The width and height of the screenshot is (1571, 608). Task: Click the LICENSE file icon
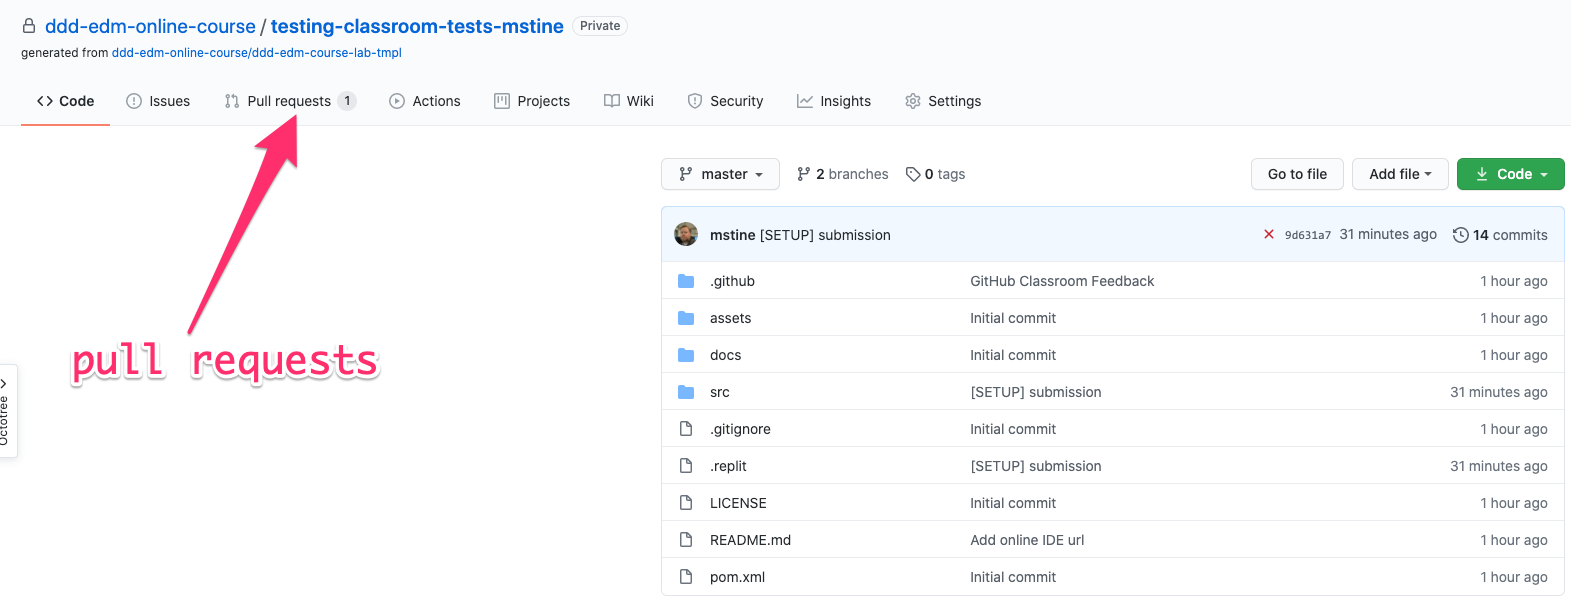click(x=686, y=503)
